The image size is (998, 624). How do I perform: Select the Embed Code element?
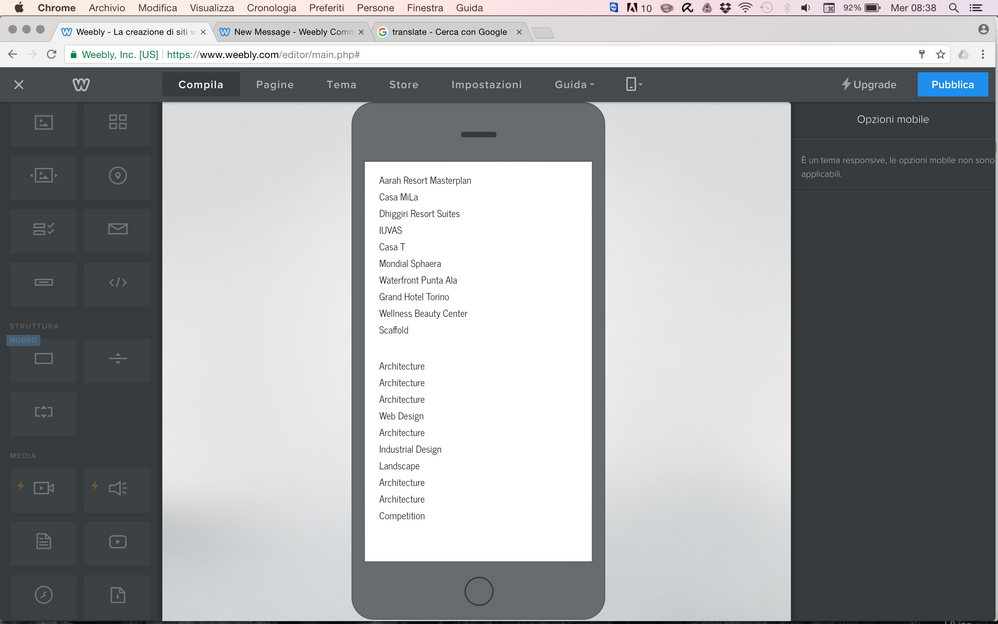coord(118,283)
